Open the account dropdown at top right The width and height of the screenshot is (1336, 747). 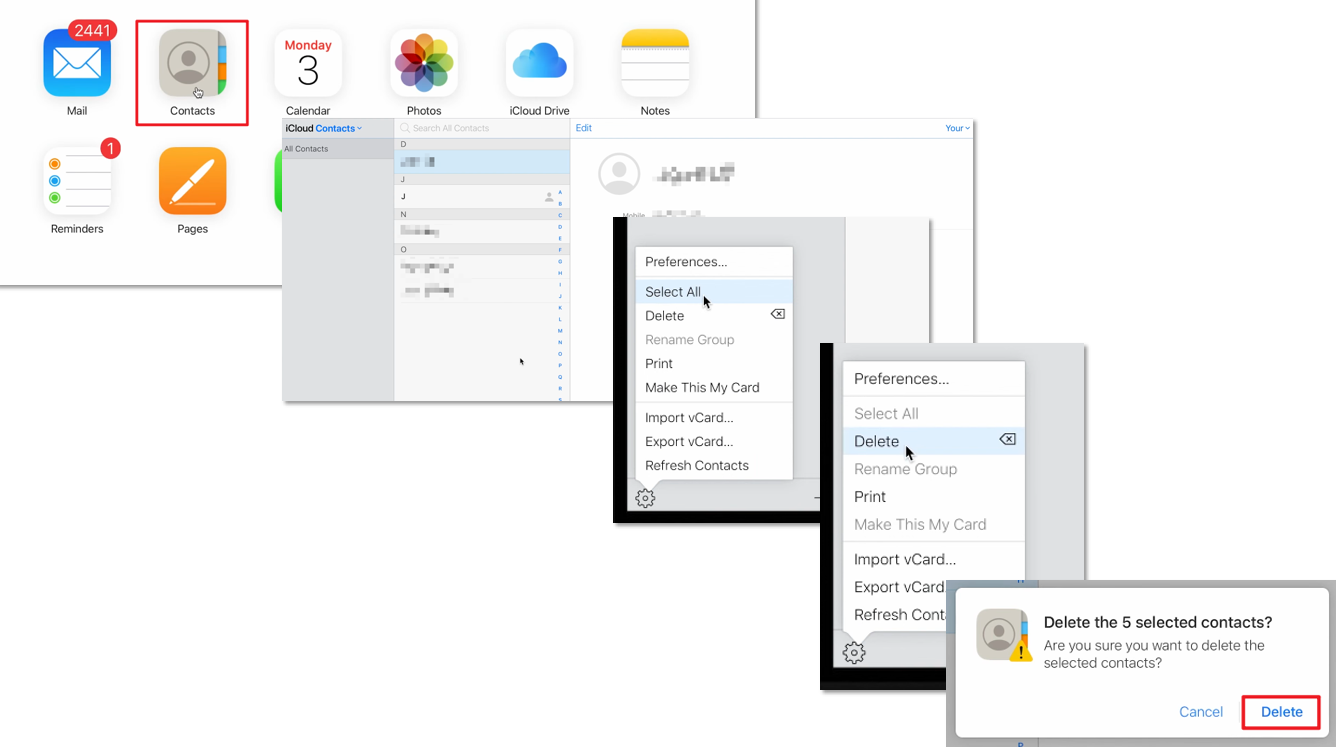click(x=957, y=128)
